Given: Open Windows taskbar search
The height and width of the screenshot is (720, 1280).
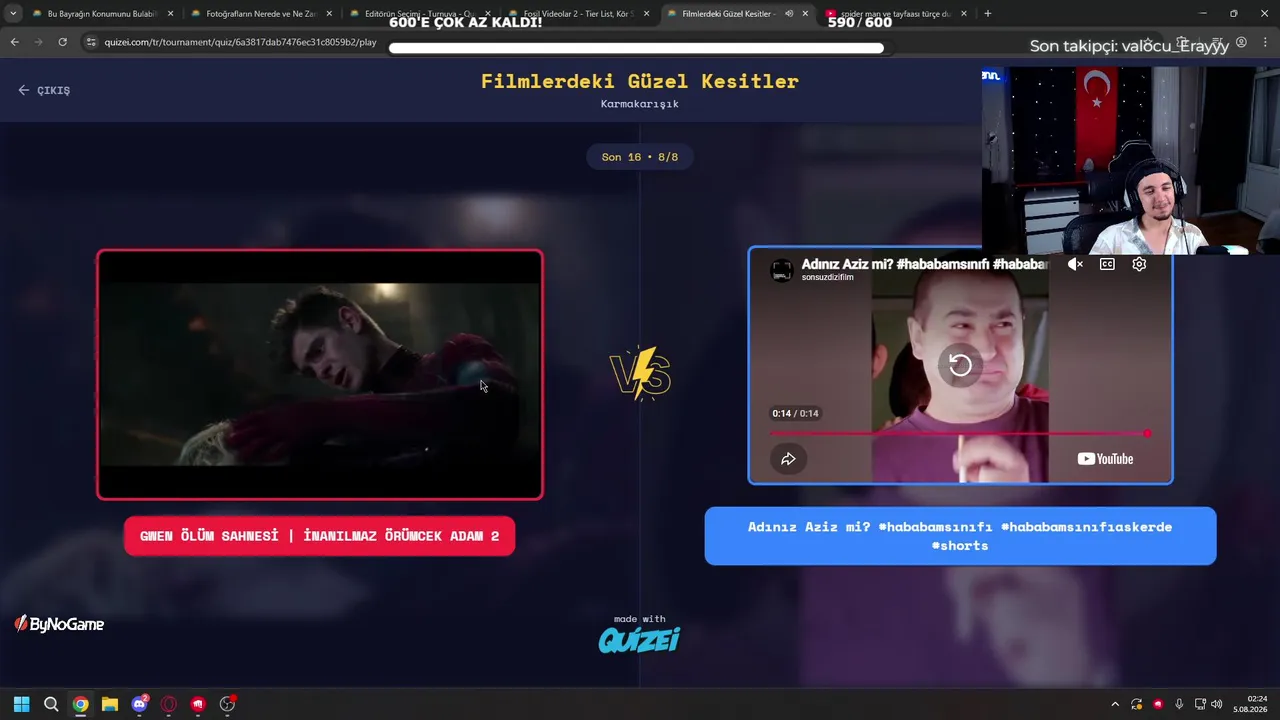Looking at the screenshot, I should pyautogui.click(x=51, y=704).
